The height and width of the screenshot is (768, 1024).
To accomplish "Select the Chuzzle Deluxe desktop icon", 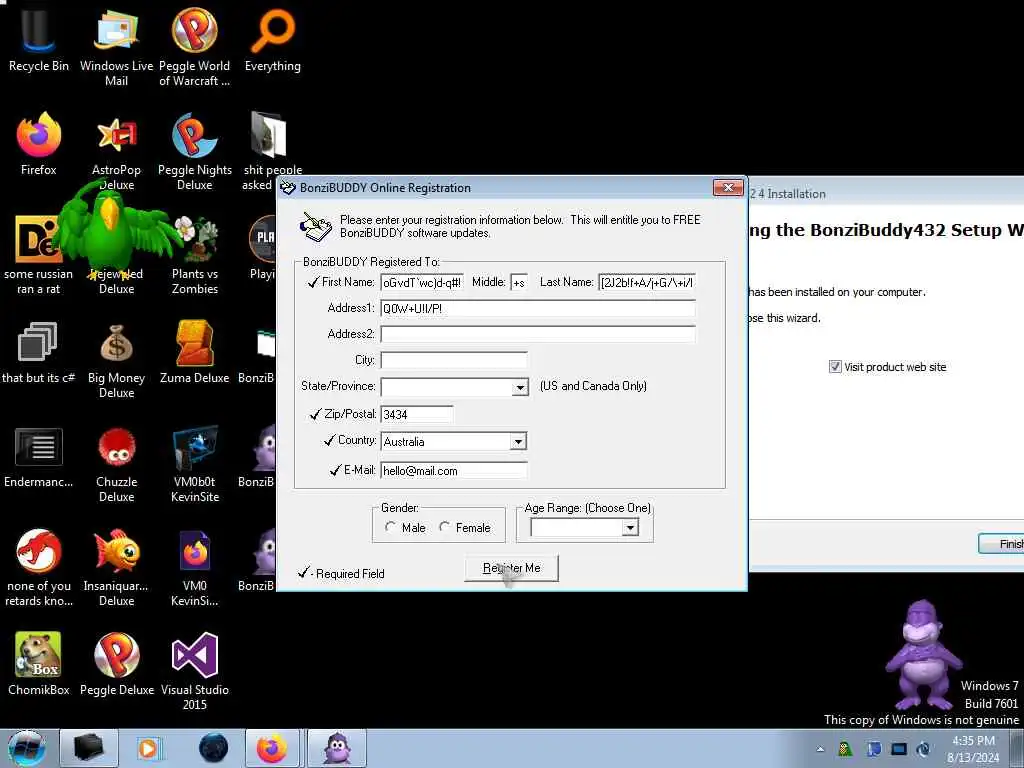I will click(x=116, y=464).
